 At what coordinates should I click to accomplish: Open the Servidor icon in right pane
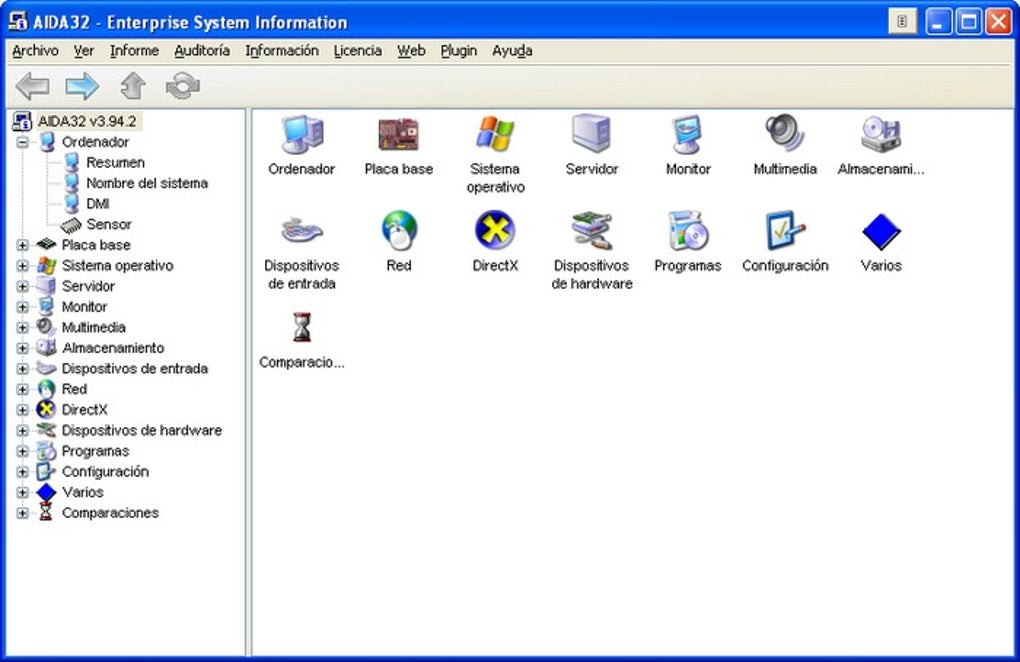[591, 133]
